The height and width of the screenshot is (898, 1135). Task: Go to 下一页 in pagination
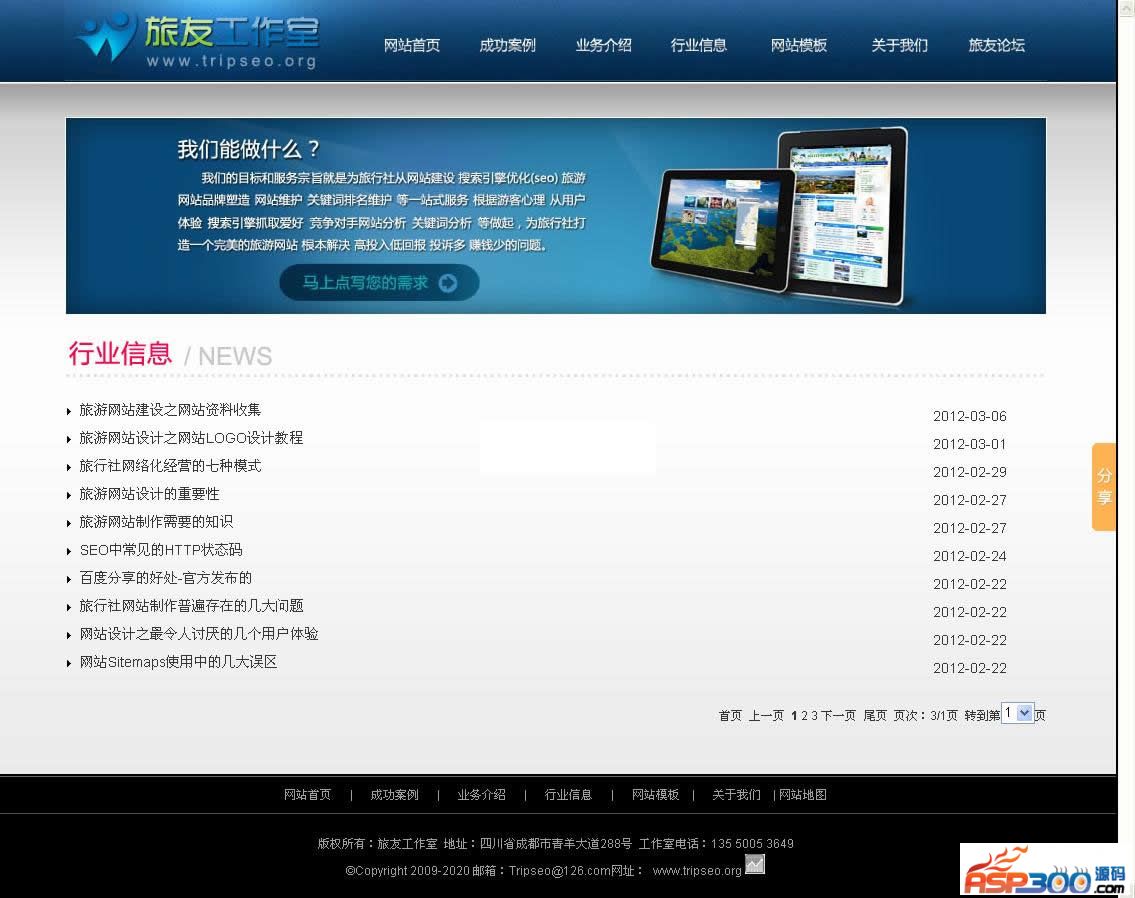coord(838,716)
